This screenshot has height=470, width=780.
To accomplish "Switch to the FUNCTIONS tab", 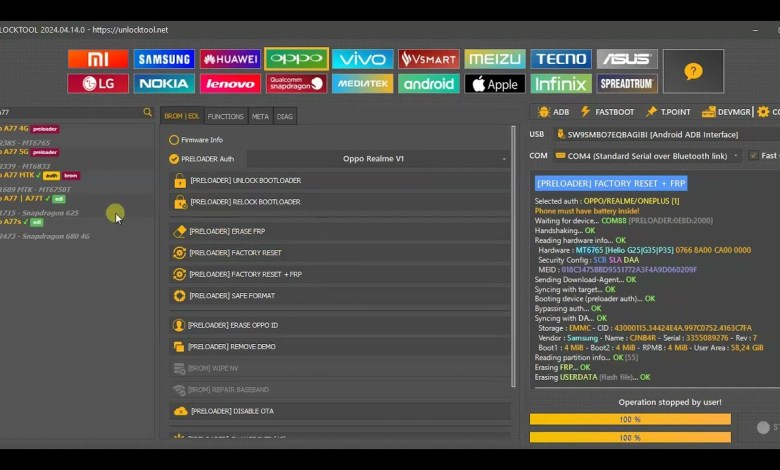I will pos(225,116).
